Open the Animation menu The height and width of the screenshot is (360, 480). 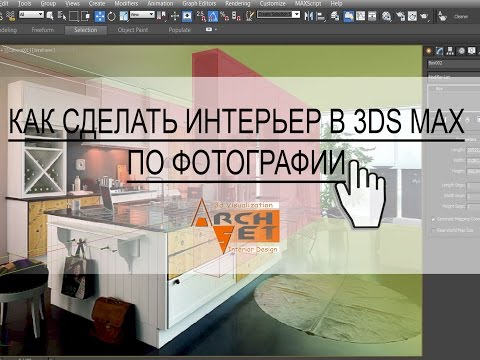(160, 4)
